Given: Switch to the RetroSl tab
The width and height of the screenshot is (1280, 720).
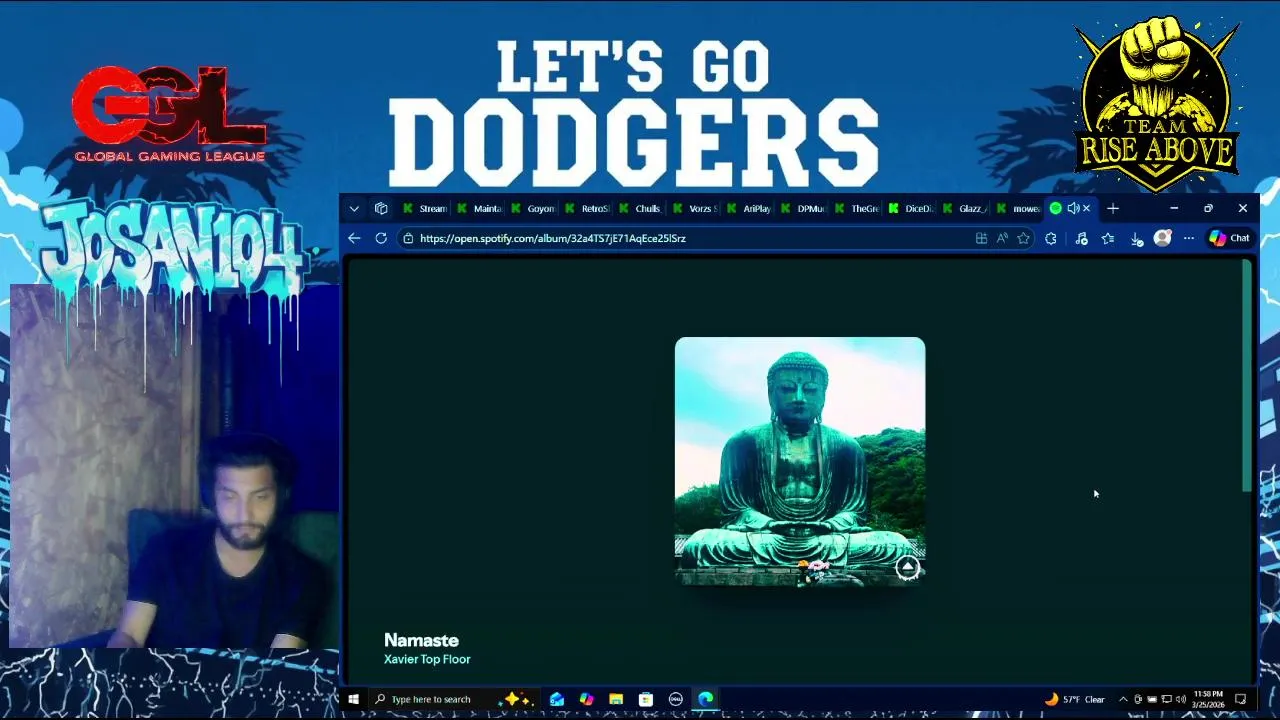Looking at the screenshot, I should click(586, 209).
